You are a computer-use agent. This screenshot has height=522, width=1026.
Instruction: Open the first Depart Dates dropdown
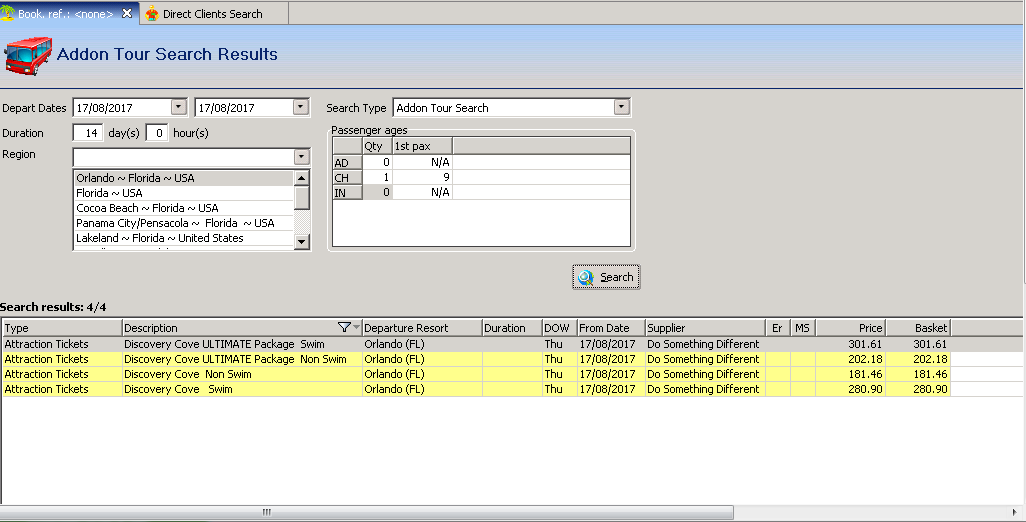[179, 107]
